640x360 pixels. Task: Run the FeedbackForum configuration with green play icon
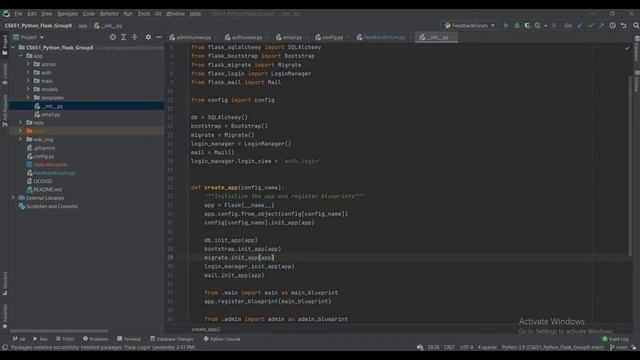506,25
